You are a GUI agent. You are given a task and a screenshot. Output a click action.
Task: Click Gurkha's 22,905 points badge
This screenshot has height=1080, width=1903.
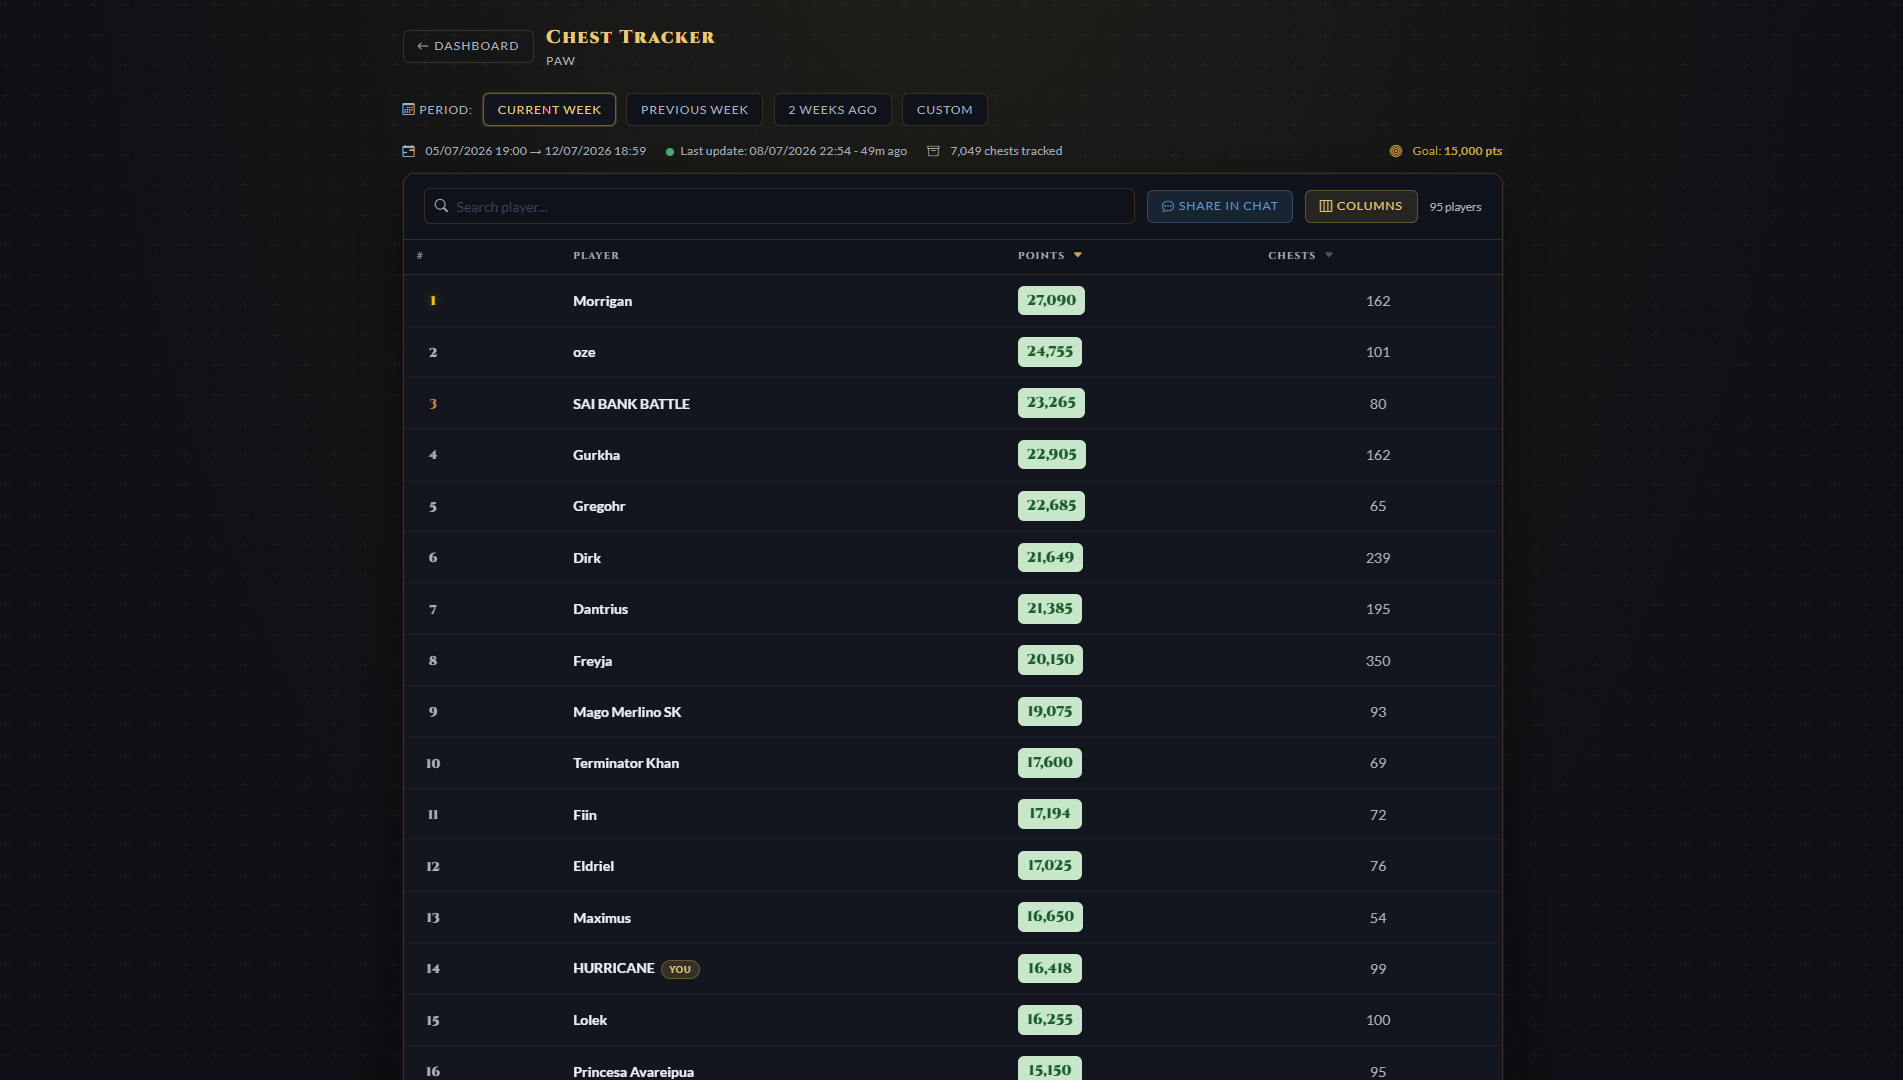1051,454
